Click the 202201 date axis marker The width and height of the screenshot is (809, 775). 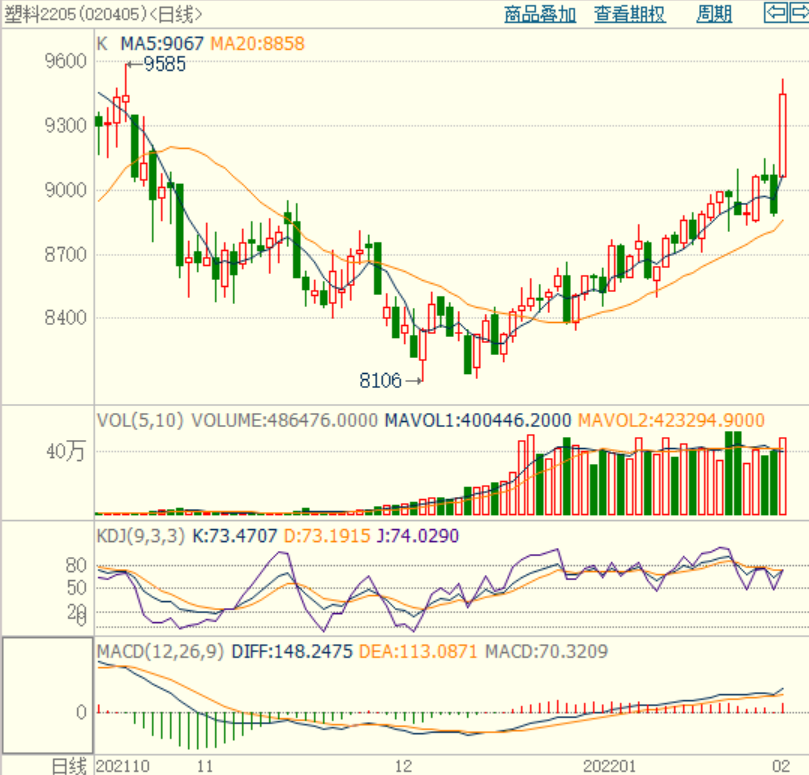609,766
